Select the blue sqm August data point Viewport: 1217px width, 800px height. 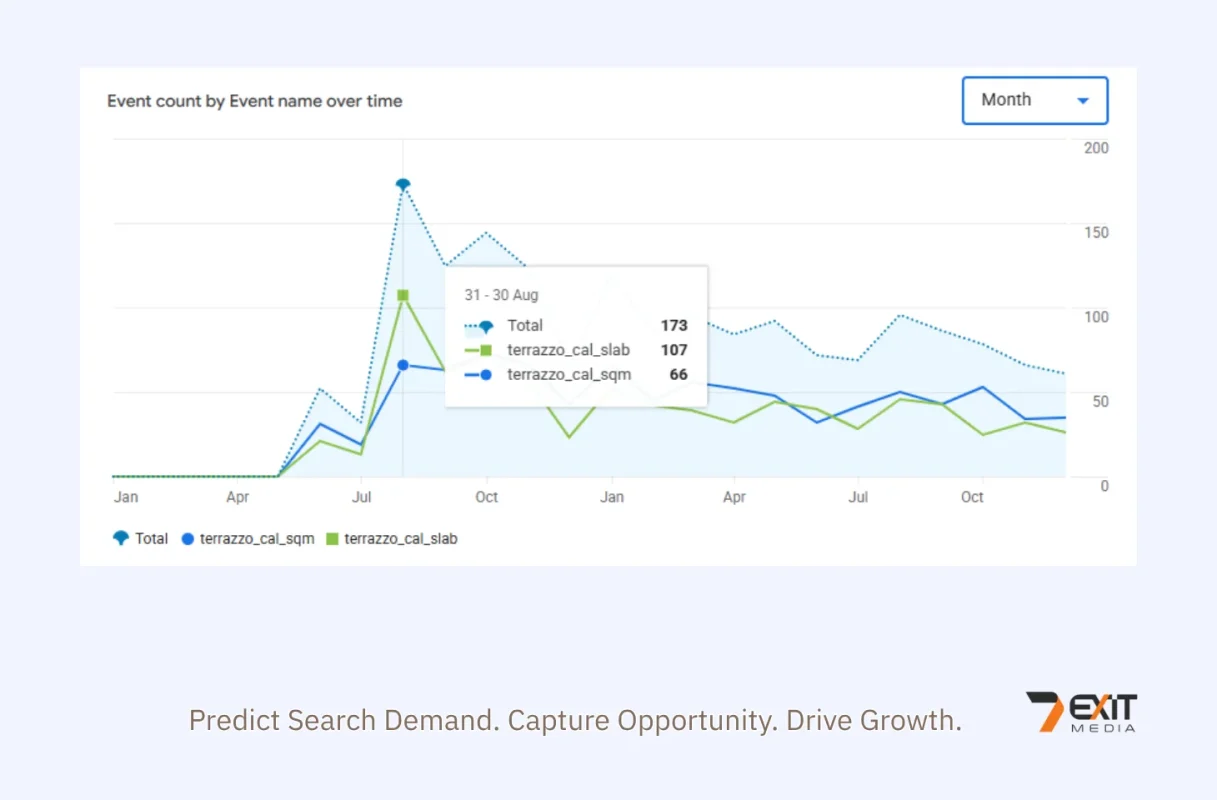[403, 365]
